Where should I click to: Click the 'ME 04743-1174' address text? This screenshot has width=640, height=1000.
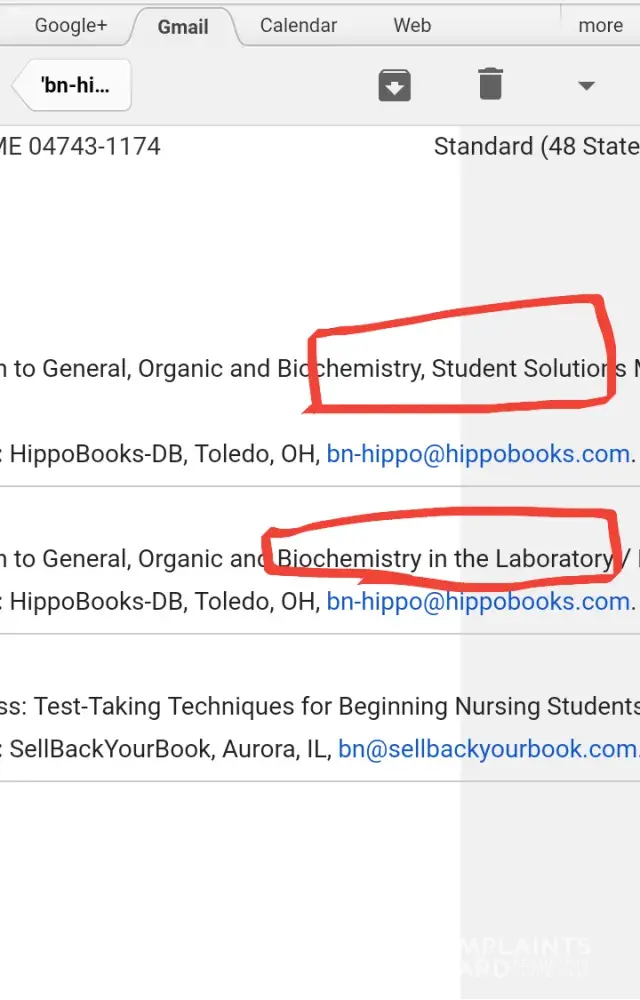82,147
